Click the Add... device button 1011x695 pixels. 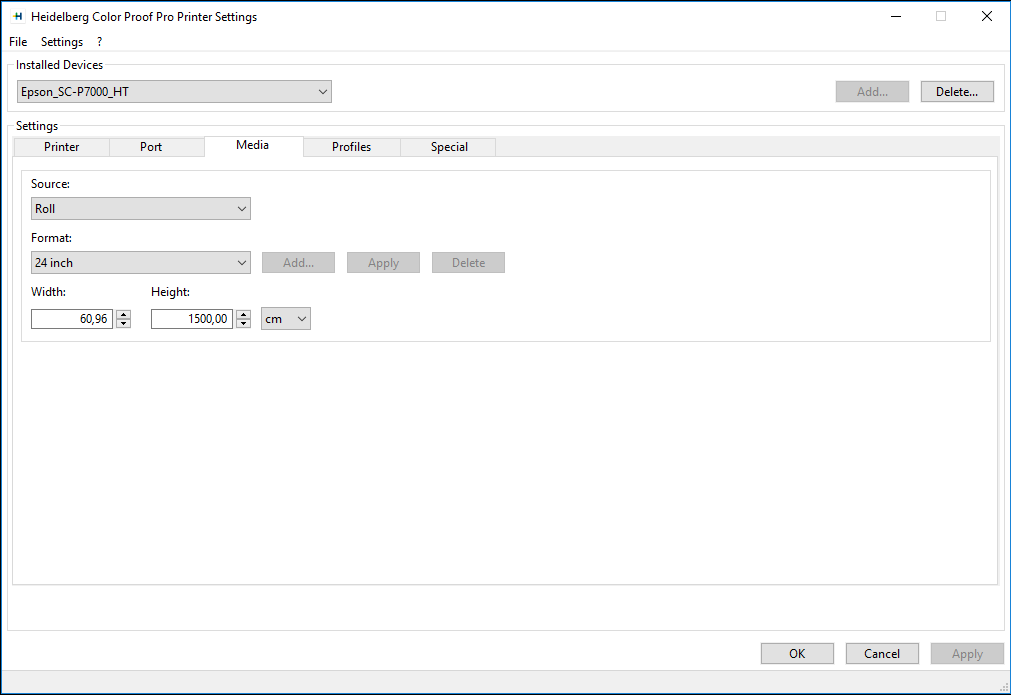tap(872, 92)
